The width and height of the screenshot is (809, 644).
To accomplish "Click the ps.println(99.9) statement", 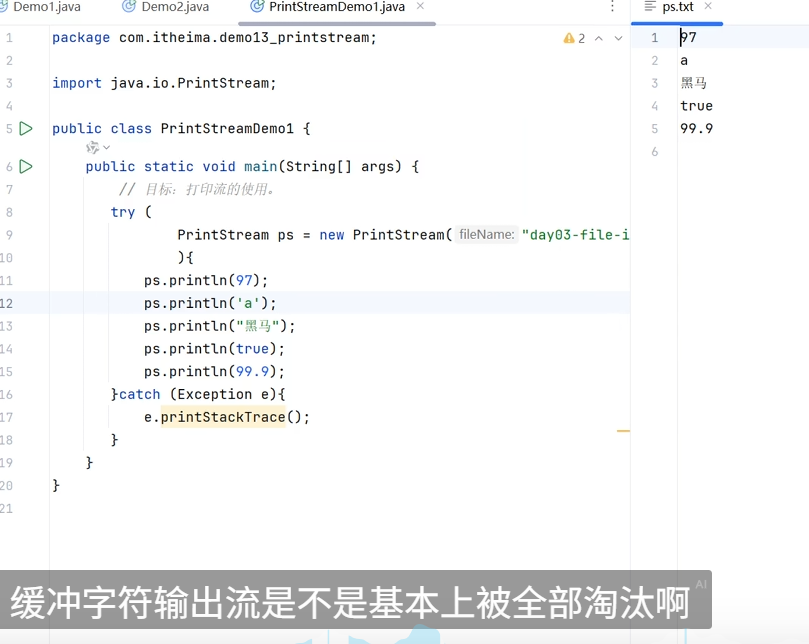I will click(x=214, y=371).
